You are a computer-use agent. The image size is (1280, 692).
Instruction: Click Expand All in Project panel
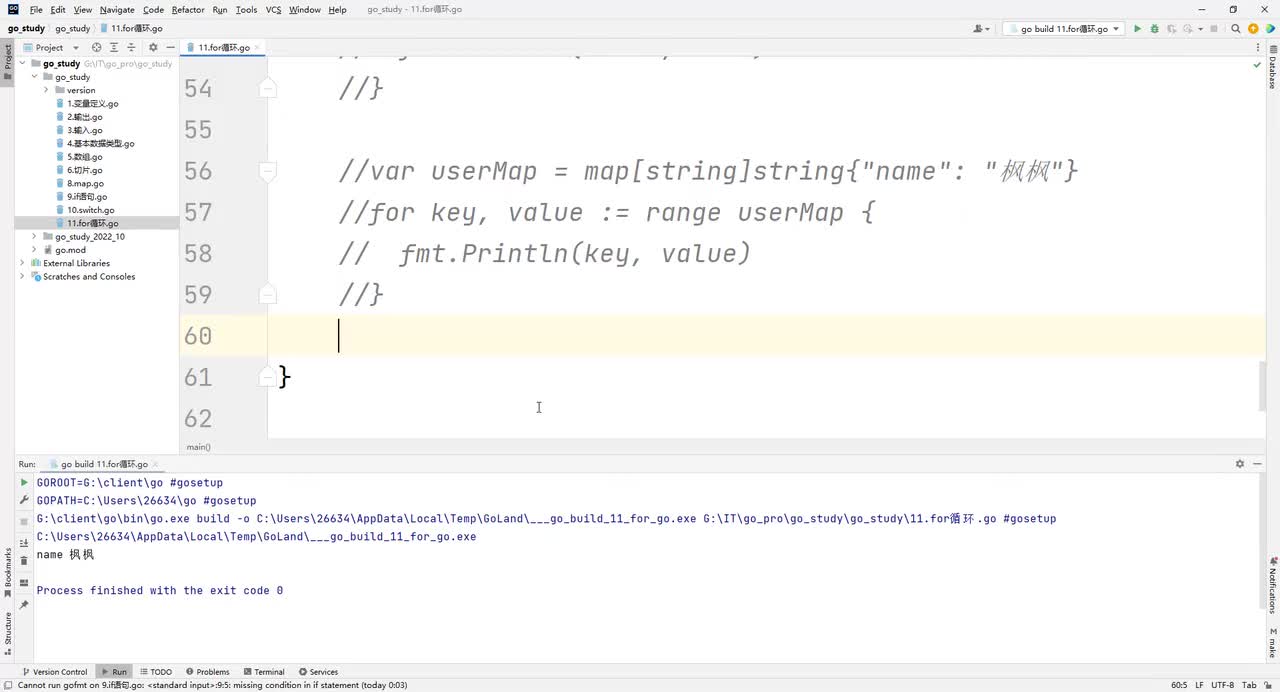coord(115,47)
